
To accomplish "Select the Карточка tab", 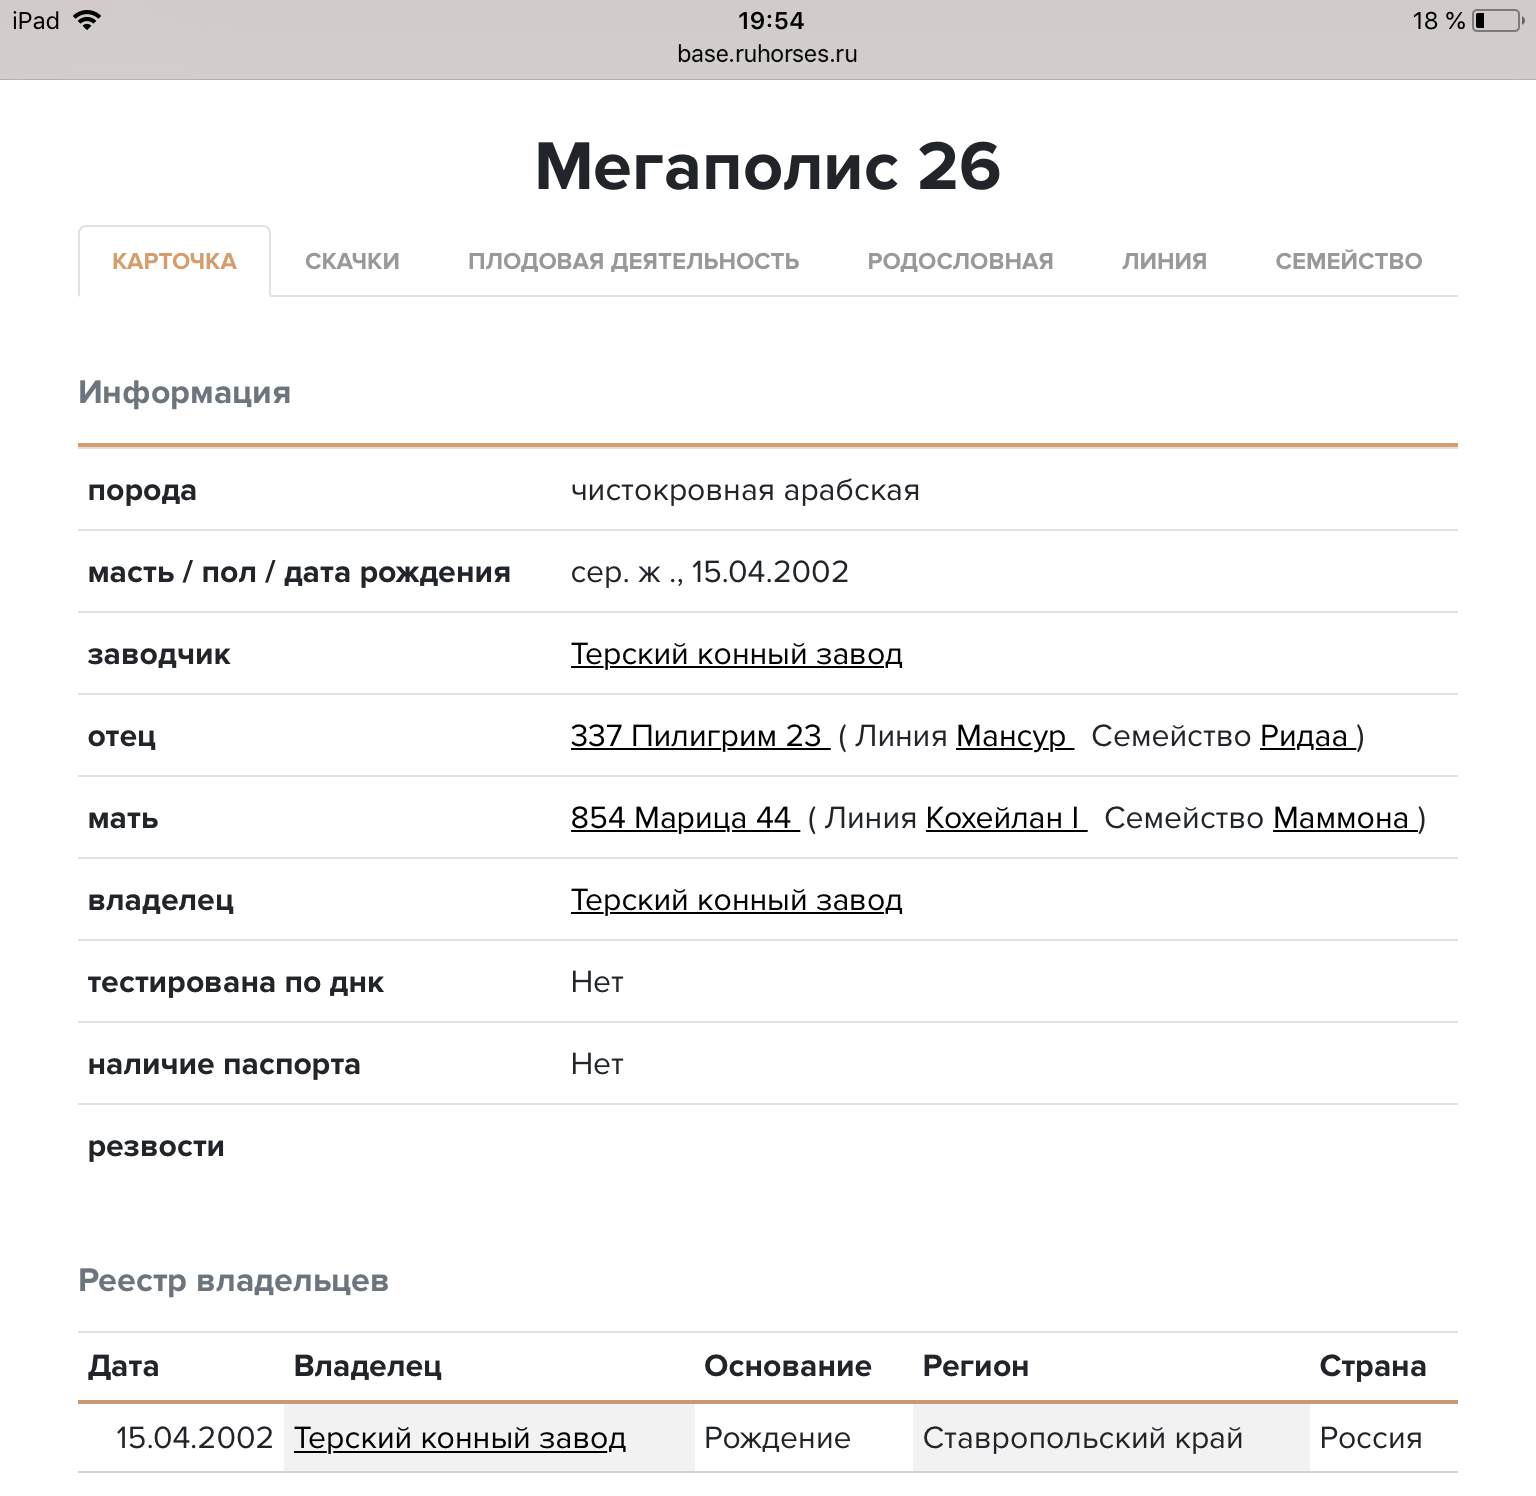I will click(174, 261).
